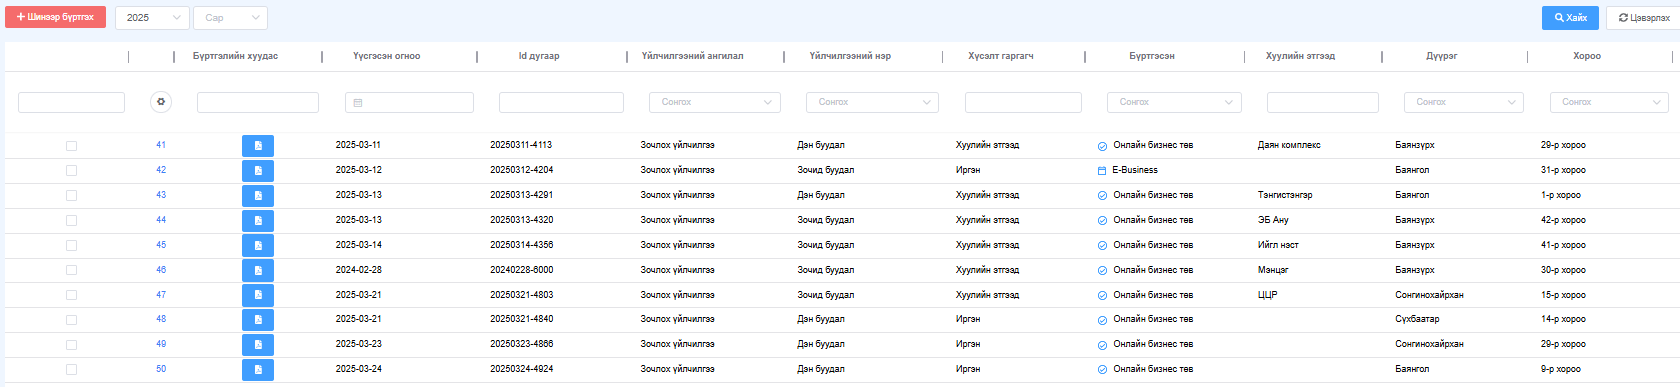Open record link number 46
Viewport: 1680px width, 387px height.
click(161, 270)
